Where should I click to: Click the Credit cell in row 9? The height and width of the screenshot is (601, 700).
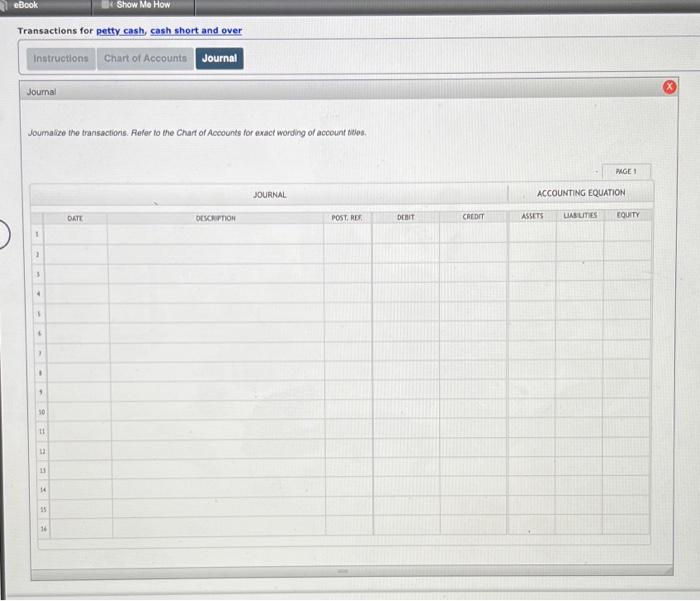point(473,390)
